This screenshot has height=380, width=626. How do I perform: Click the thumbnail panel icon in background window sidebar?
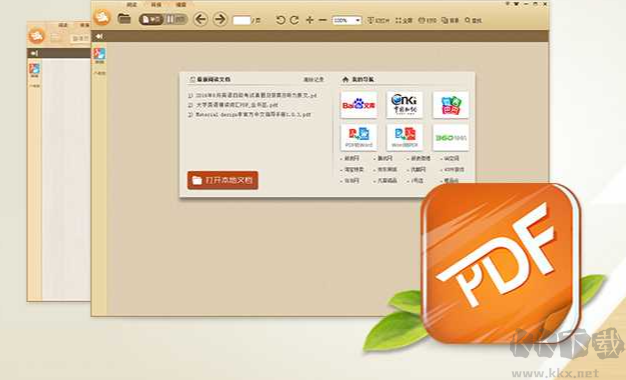tap(34, 70)
